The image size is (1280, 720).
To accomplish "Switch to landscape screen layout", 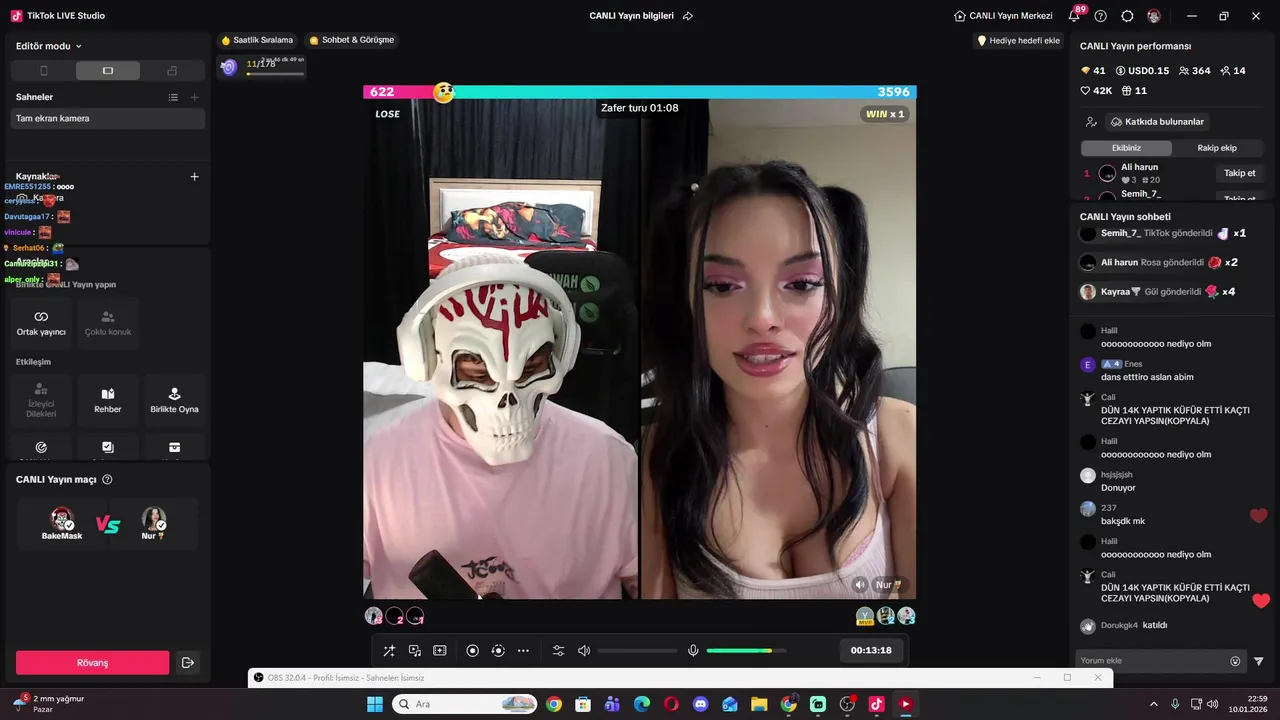I will coord(108,71).
